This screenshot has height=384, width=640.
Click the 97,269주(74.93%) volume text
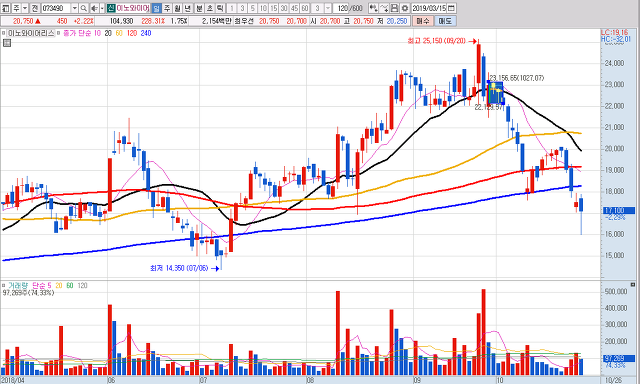pyautogui.click(x=28, y=293)
